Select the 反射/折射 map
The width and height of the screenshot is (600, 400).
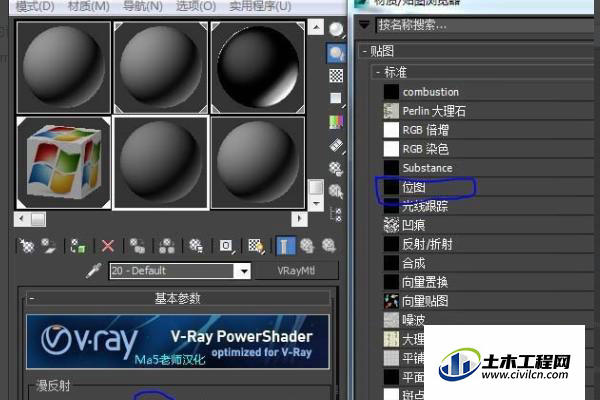[490, 244]
